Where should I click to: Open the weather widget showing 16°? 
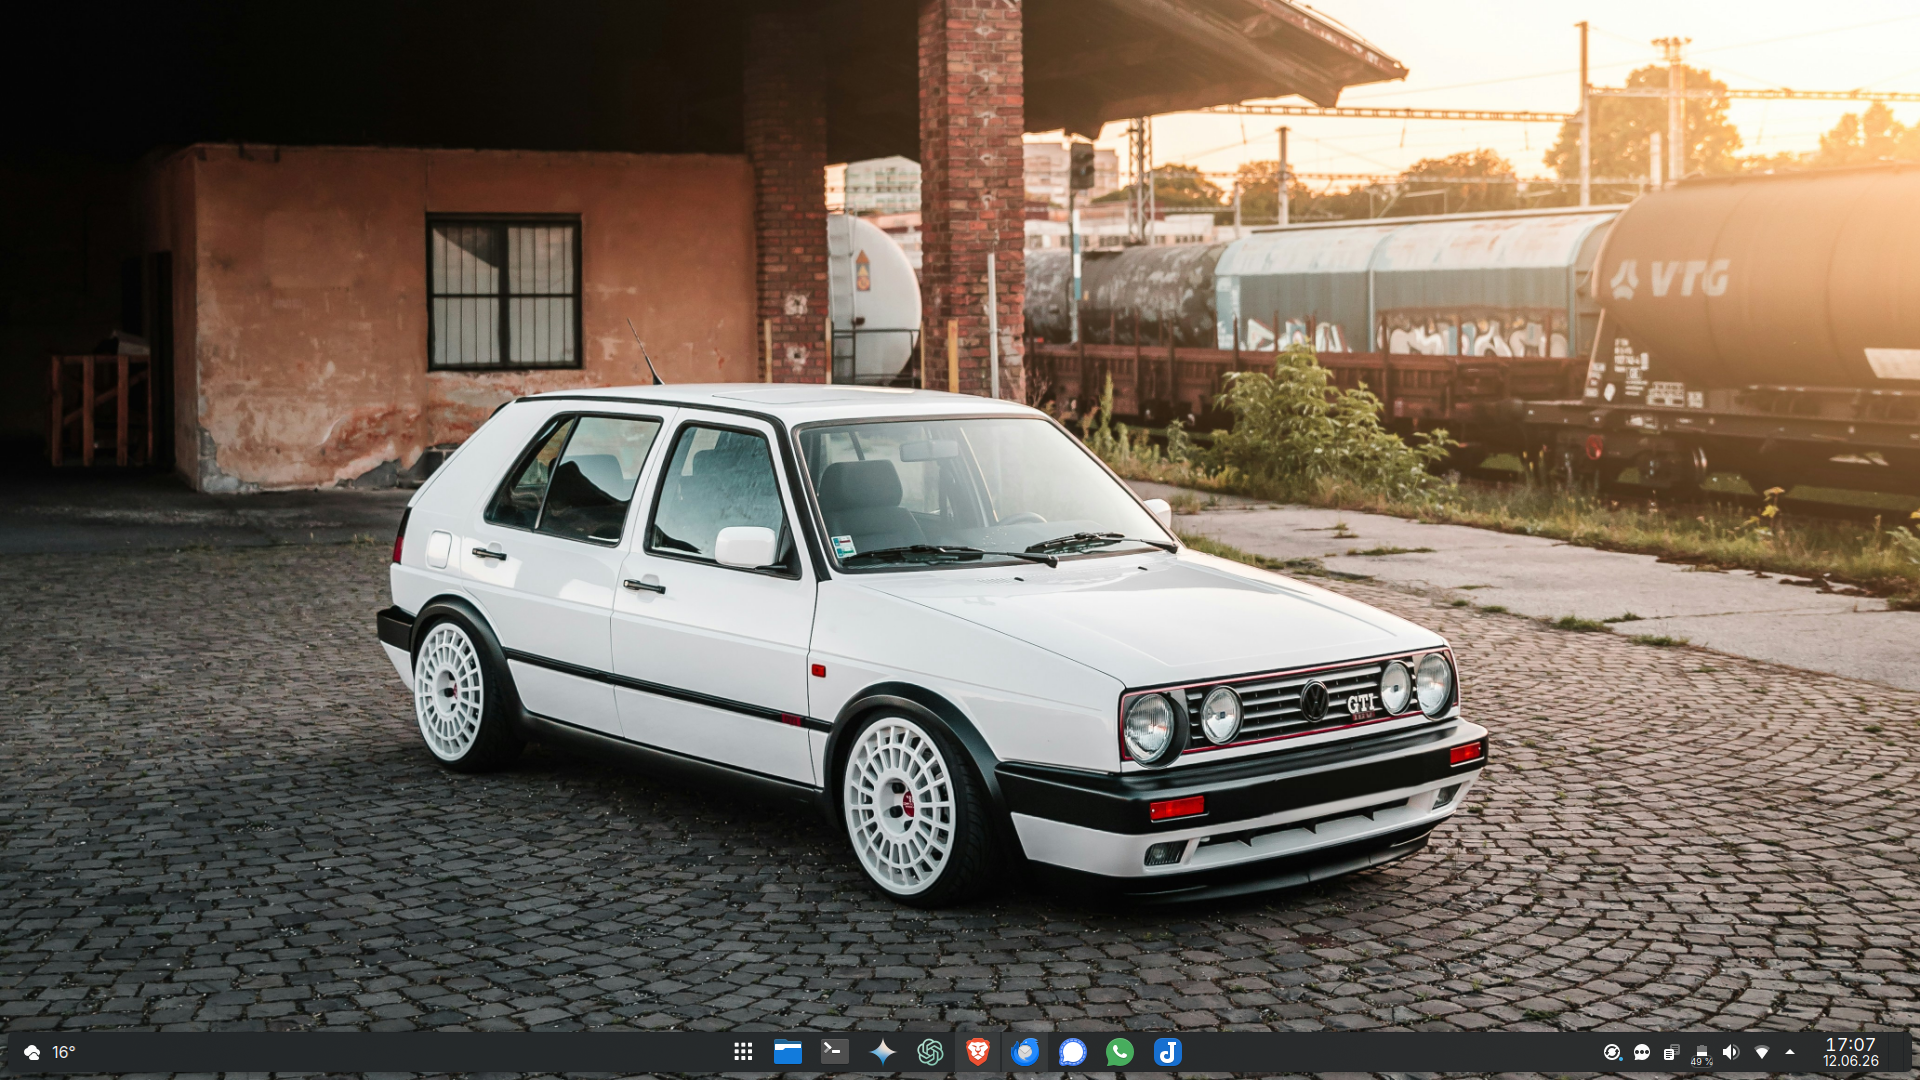tap(49, 1052)
